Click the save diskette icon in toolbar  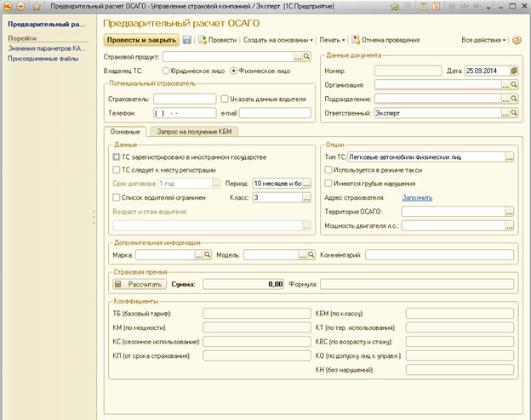187,40
